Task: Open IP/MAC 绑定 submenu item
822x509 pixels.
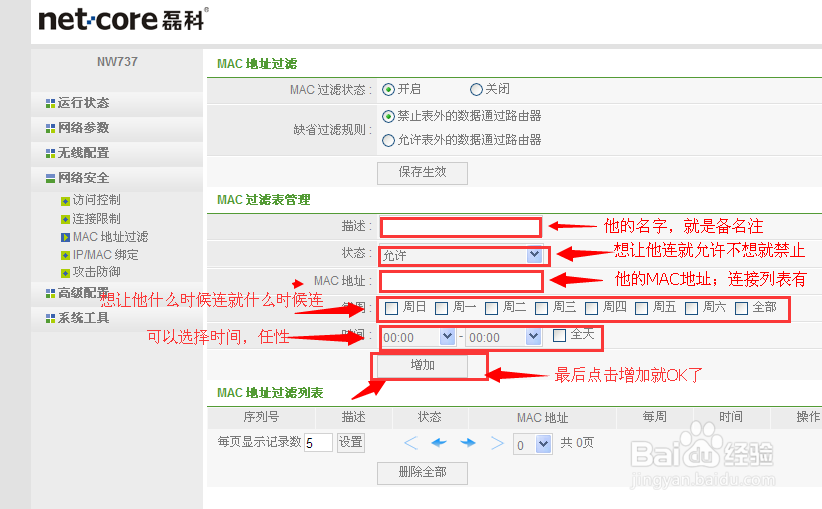Action: (x=105, y=255)
